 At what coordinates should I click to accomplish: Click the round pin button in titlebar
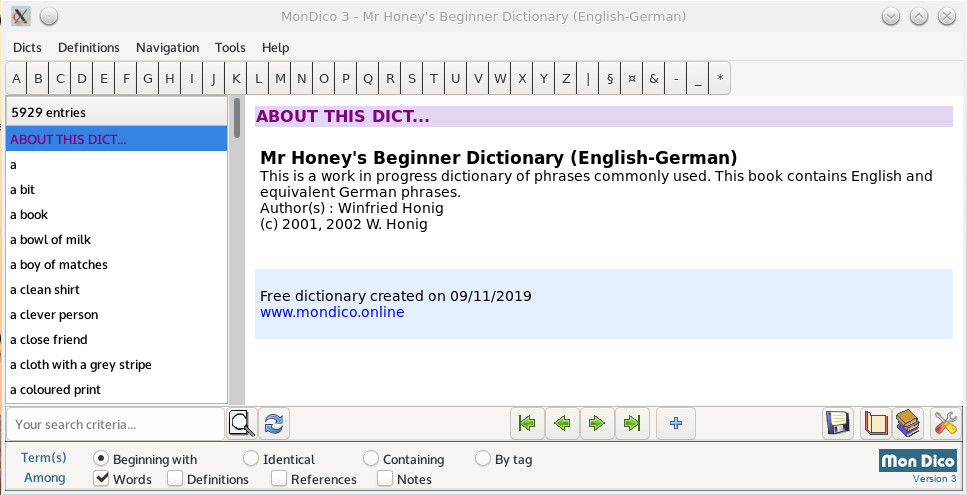coord(49,17)
